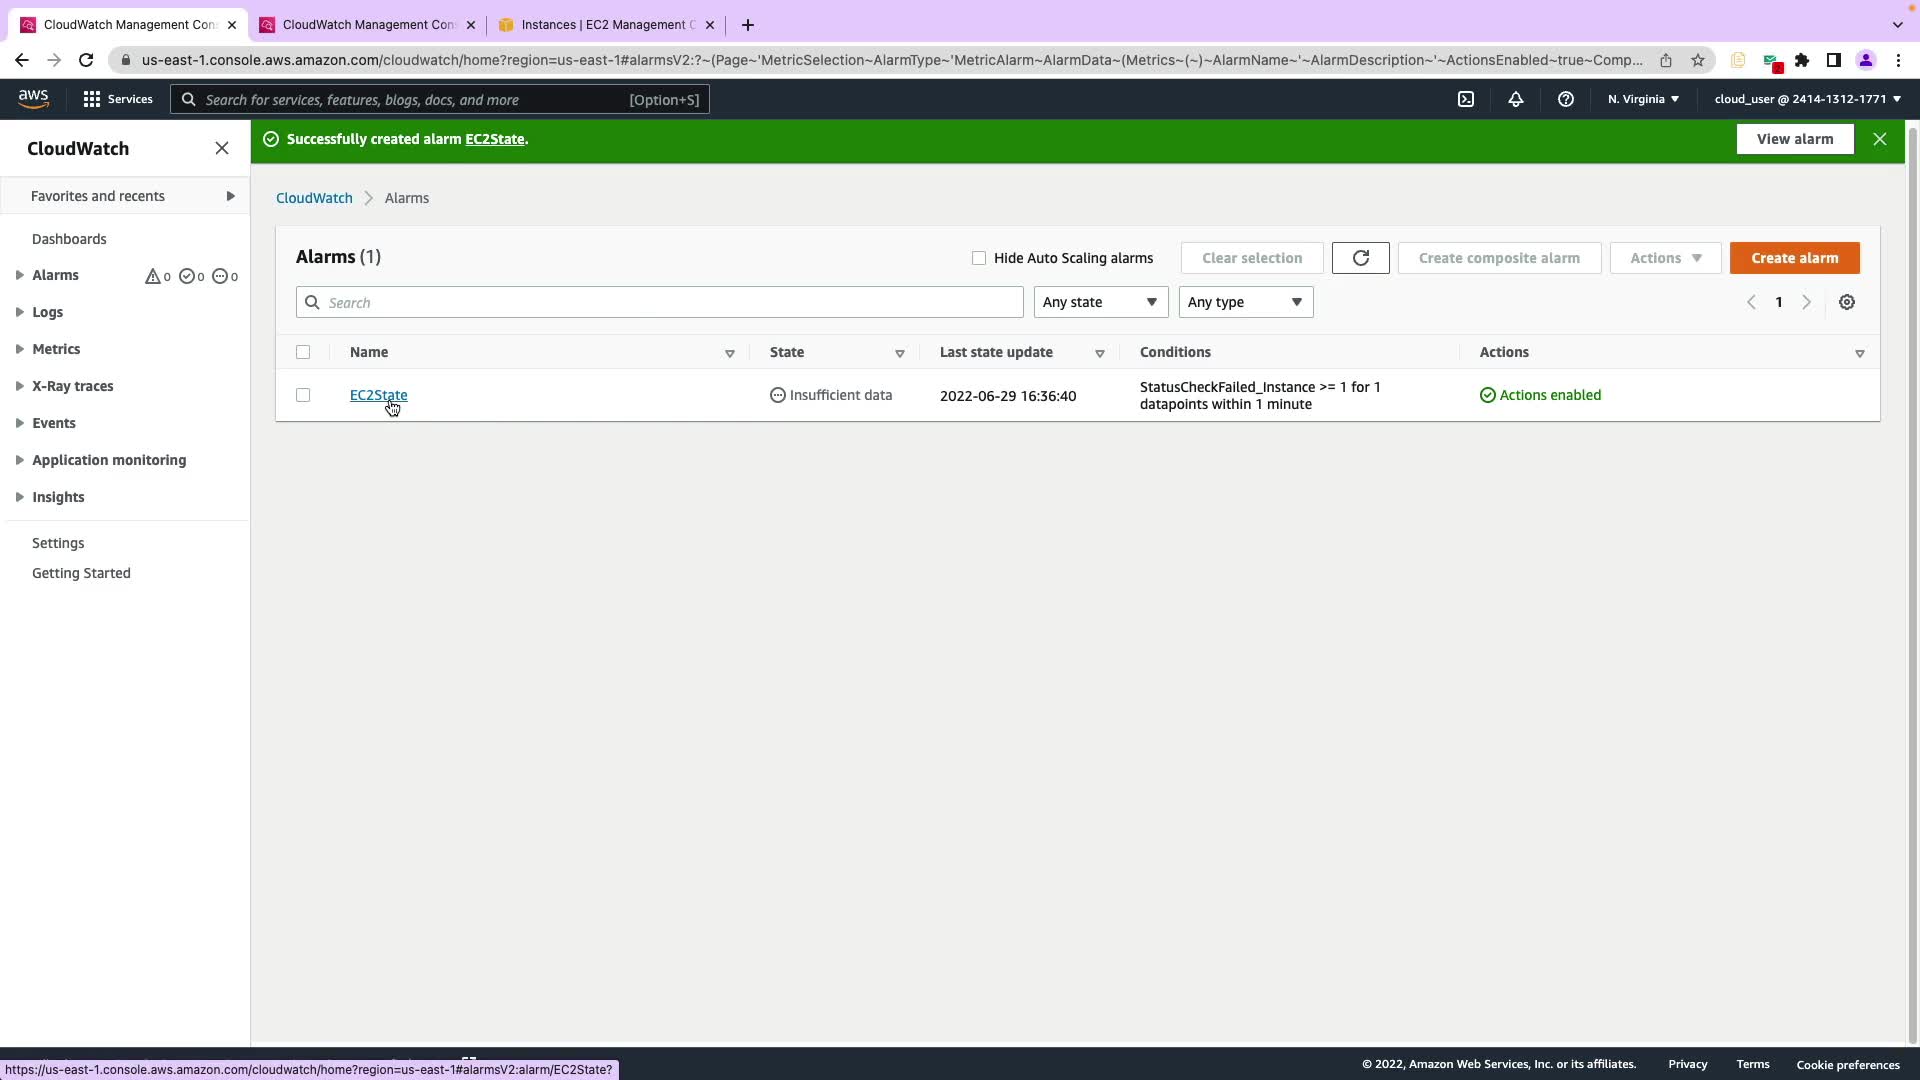Open the N. Virginia region menu

1643,99
